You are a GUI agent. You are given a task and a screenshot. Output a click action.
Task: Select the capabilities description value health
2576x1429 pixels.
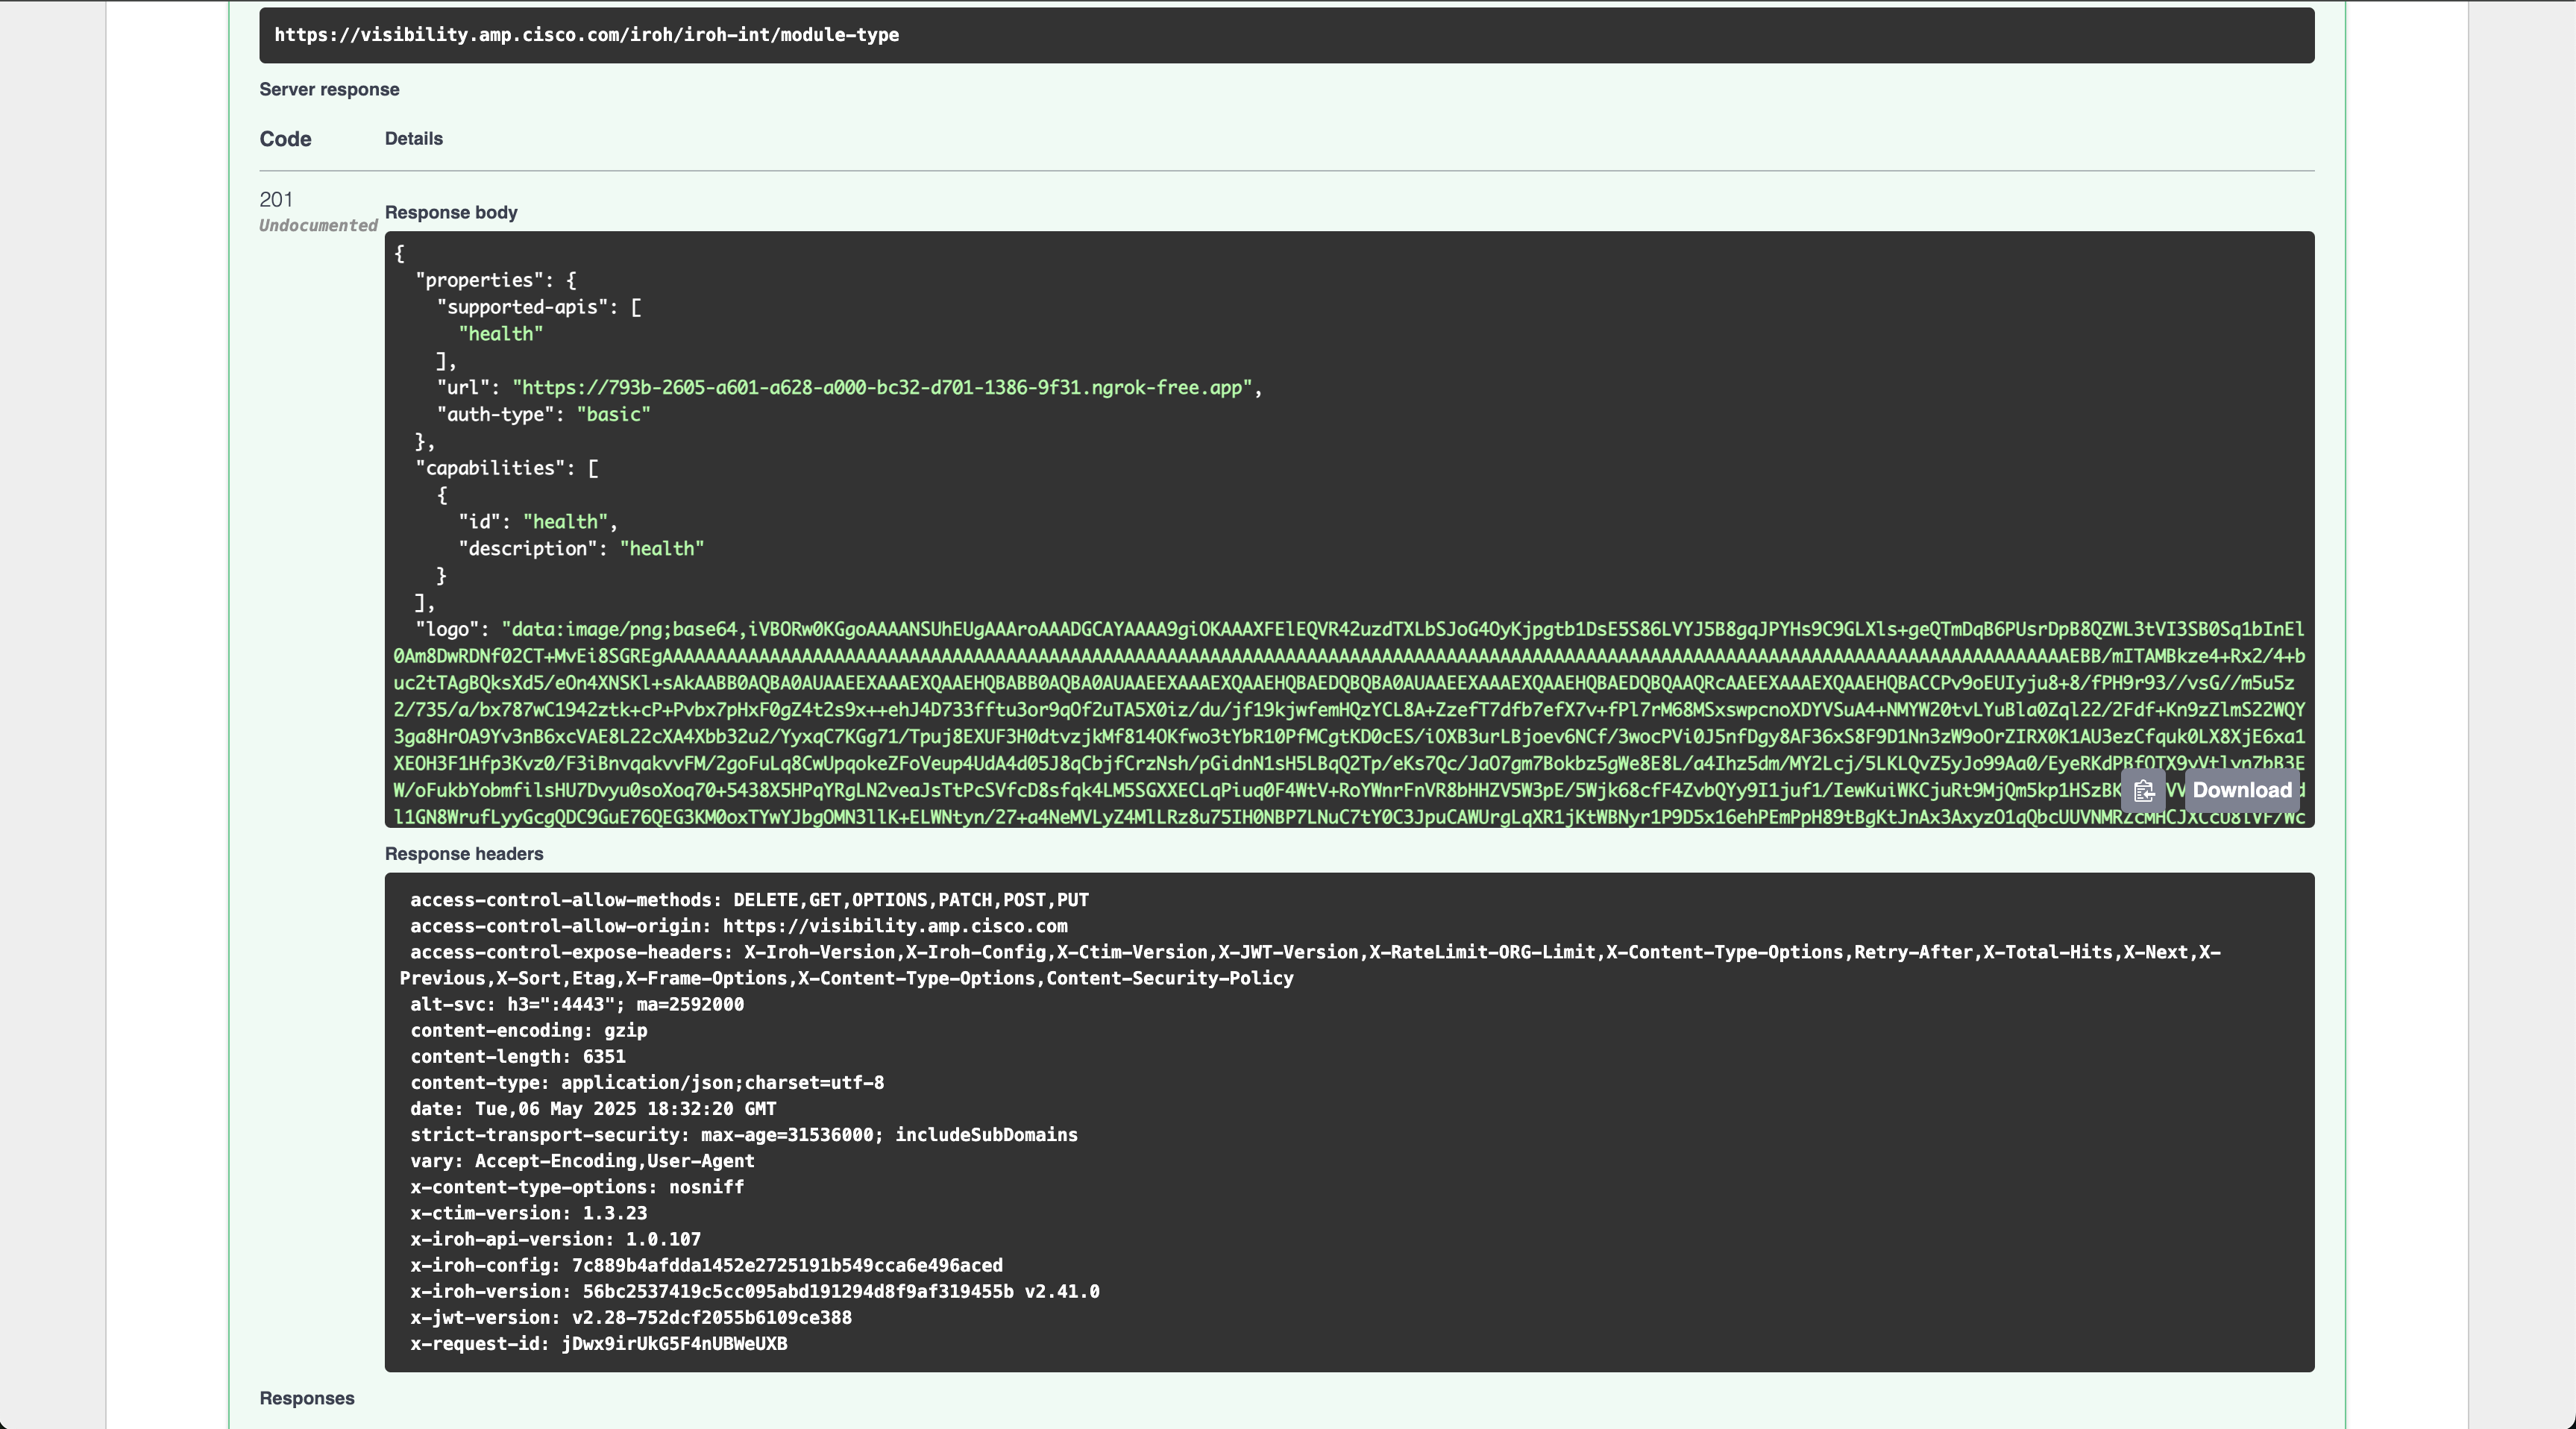(x=663, y=548)
